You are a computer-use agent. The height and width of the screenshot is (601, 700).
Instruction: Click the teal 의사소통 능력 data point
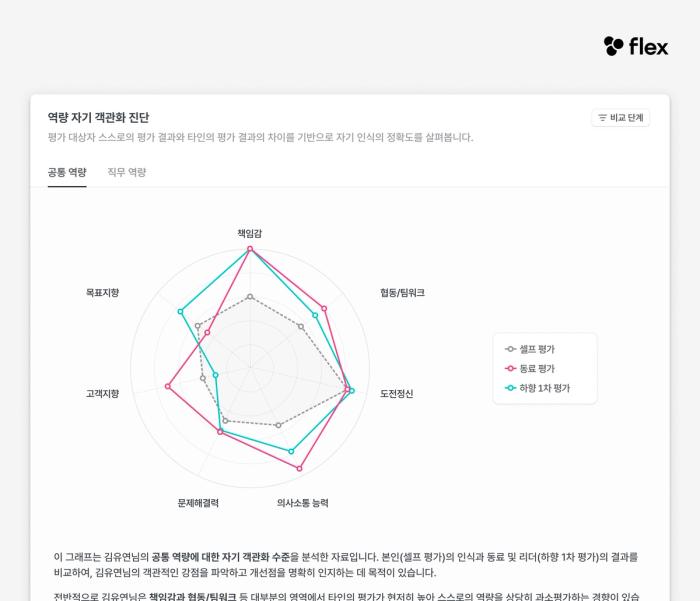pos(292,451)
